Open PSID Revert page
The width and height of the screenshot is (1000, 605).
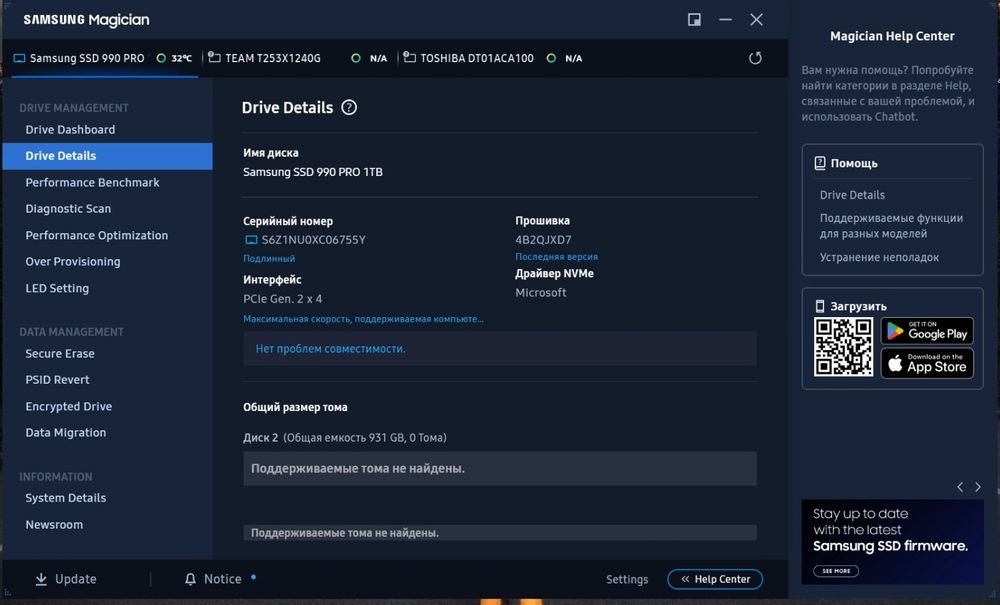tap(57, 379)
